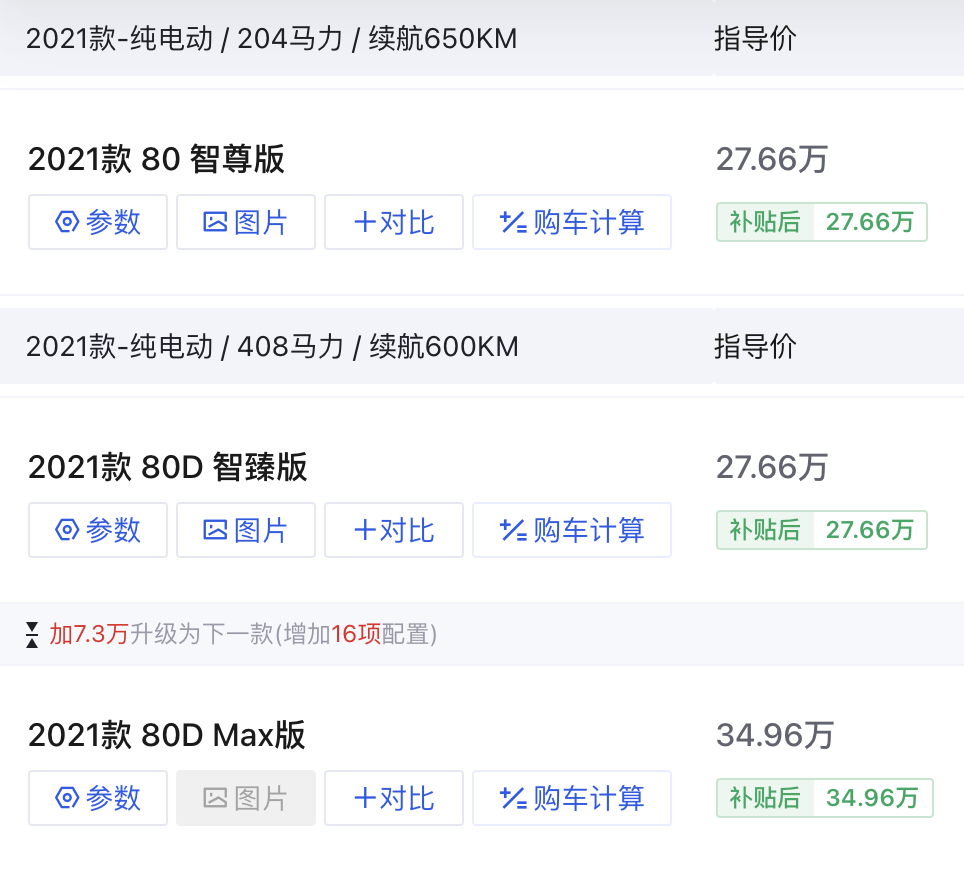Screen dimensions: 964x870
Task: Click disabled 图片 button of 80D Max版
Action: coord(246,798)
